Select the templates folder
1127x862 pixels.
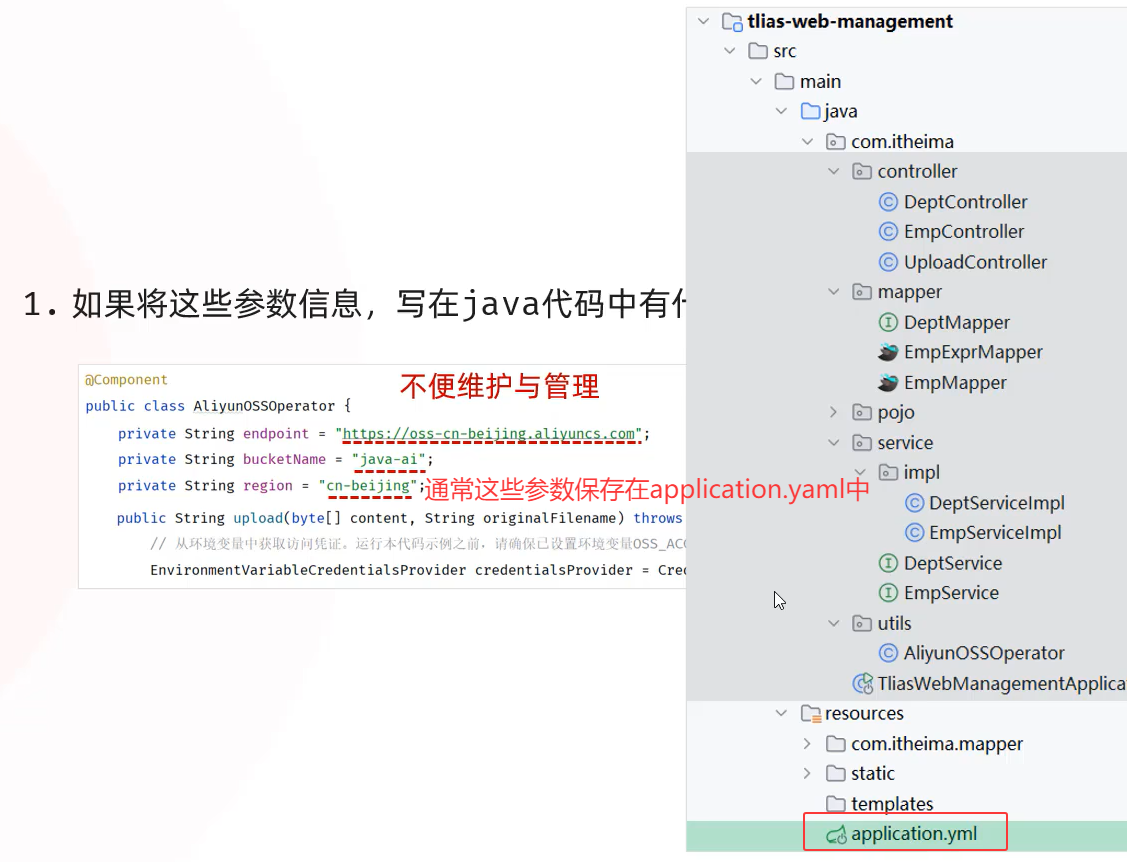click(892, 804)
